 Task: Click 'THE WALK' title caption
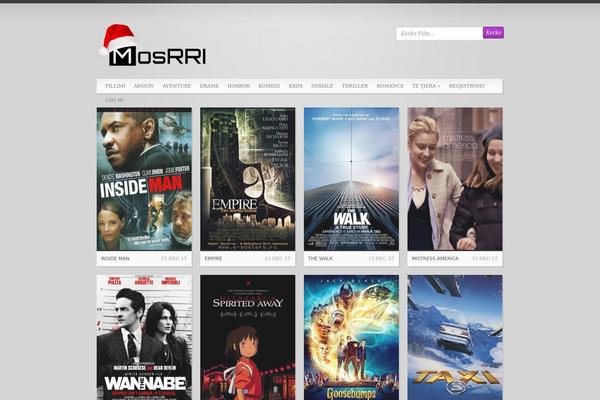(x=320, y=259)
